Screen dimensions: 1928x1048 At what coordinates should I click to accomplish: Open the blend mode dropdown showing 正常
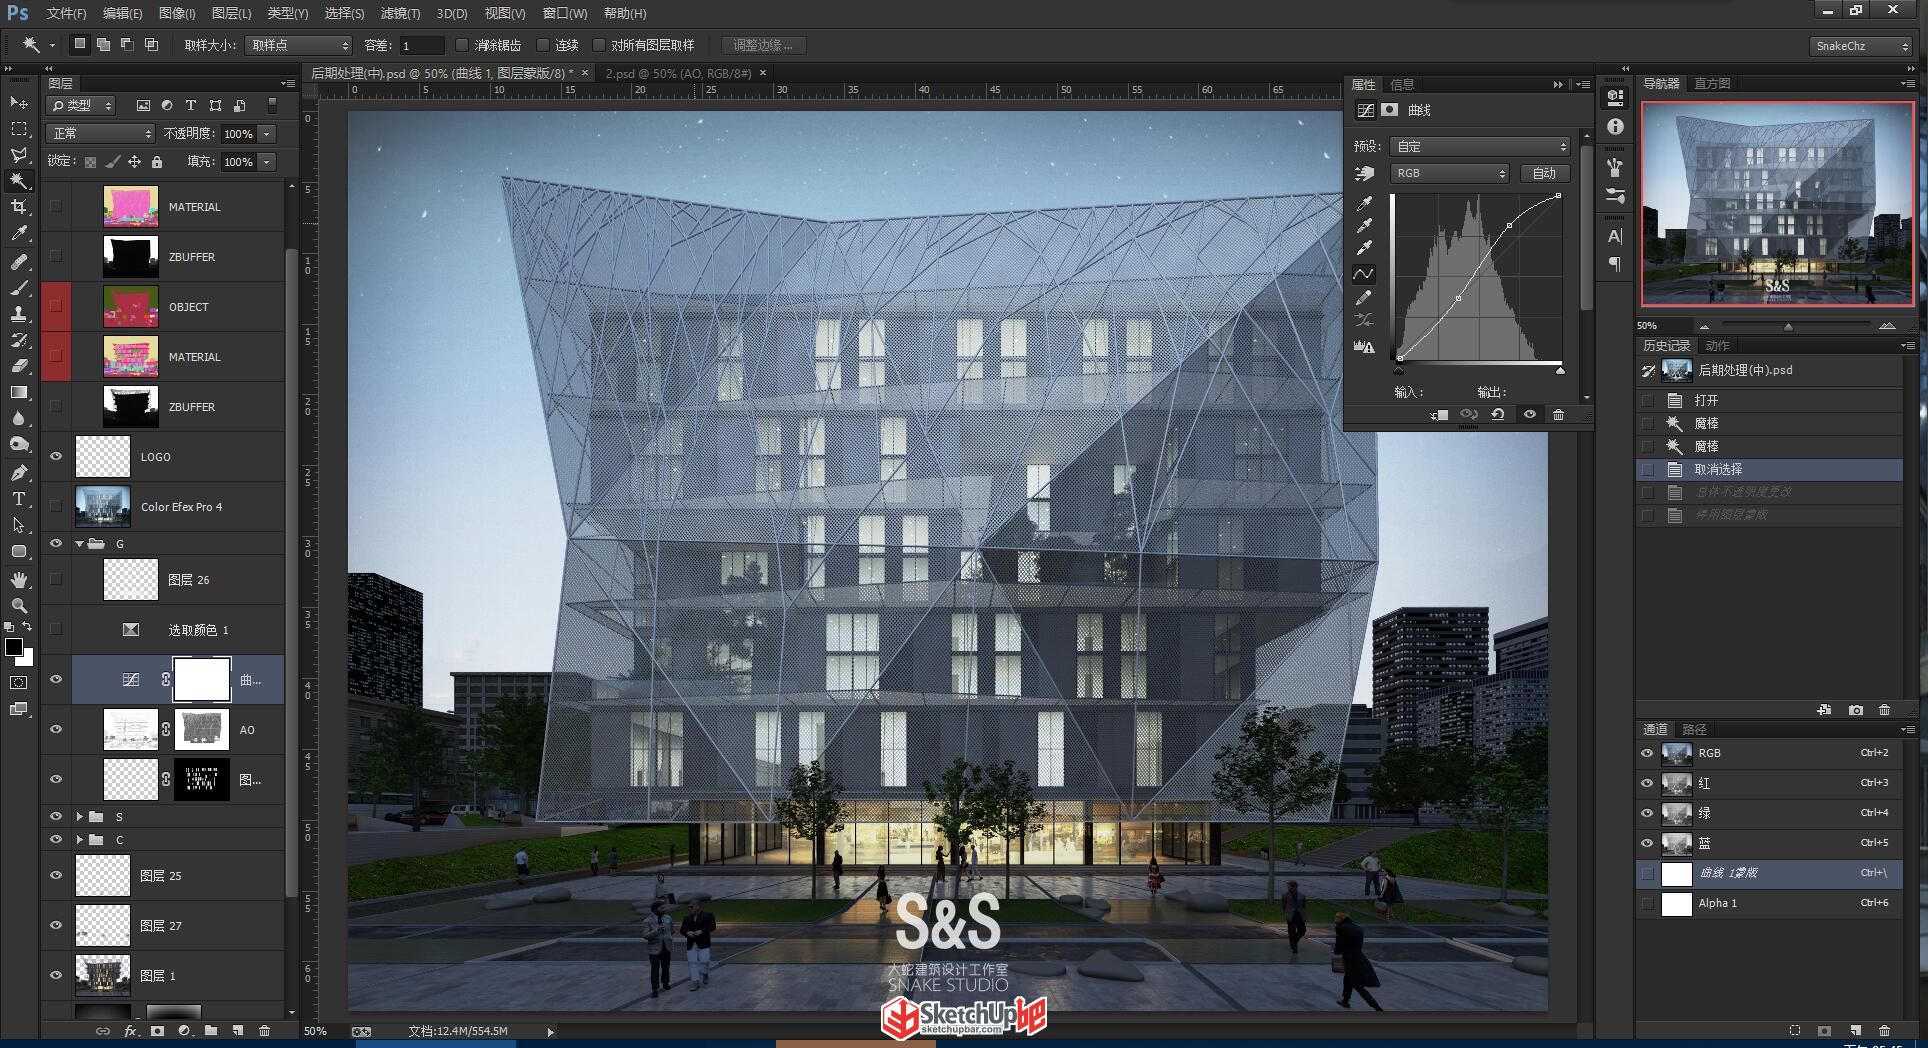100,134
